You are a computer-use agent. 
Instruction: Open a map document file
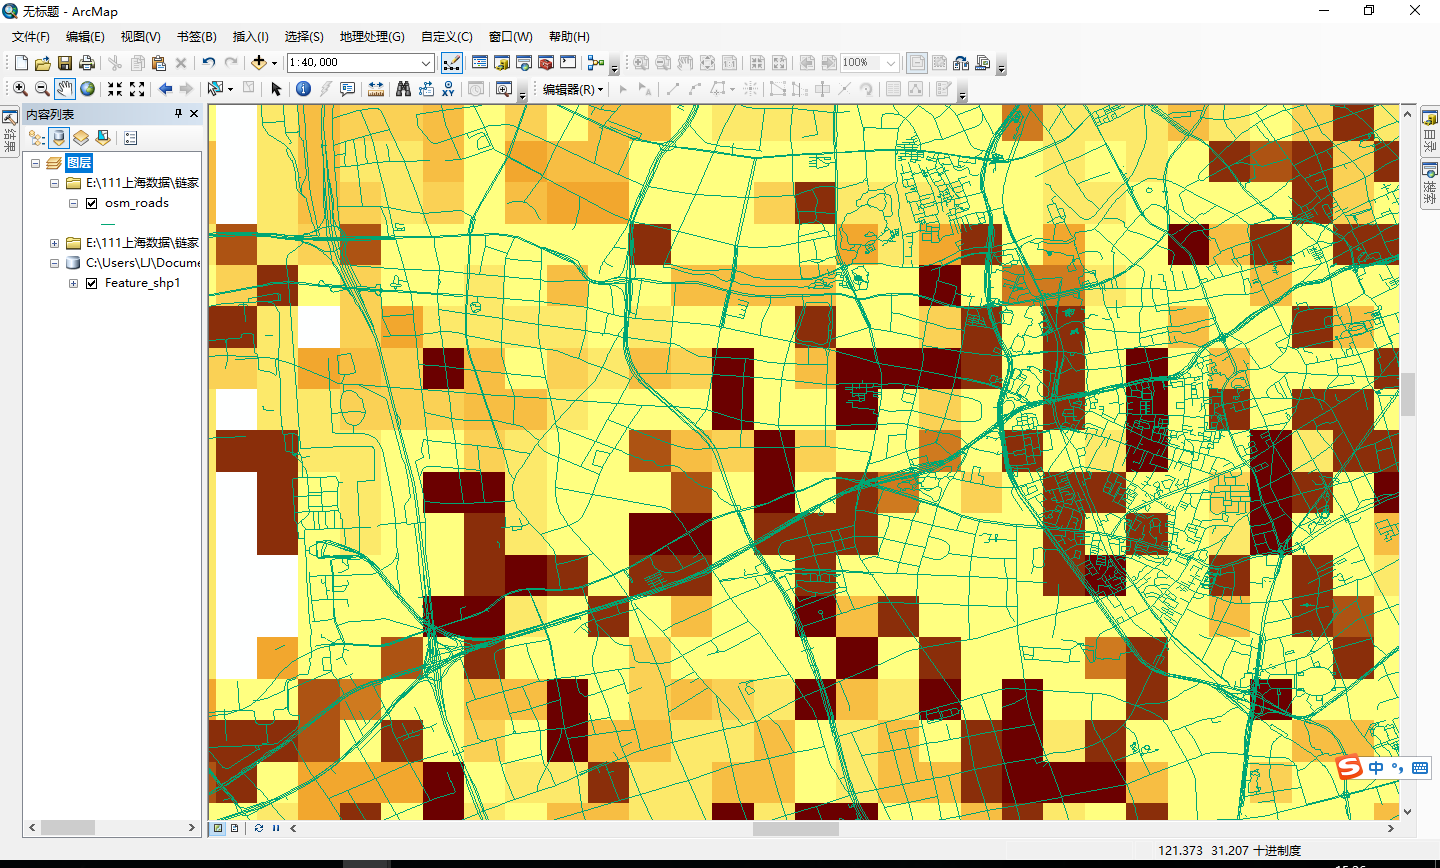(x=43, y=63)
